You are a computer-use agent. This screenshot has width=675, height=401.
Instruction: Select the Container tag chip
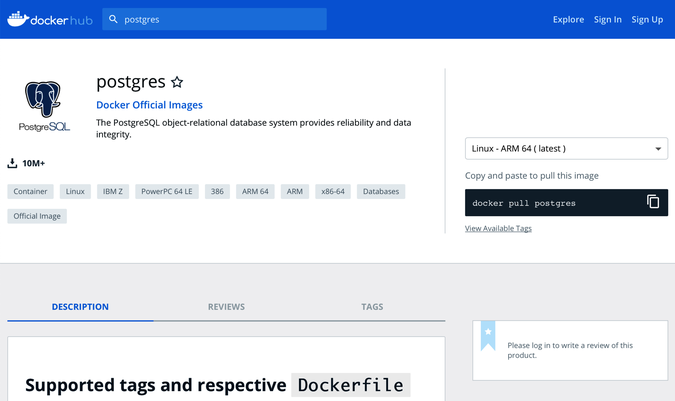30,191
